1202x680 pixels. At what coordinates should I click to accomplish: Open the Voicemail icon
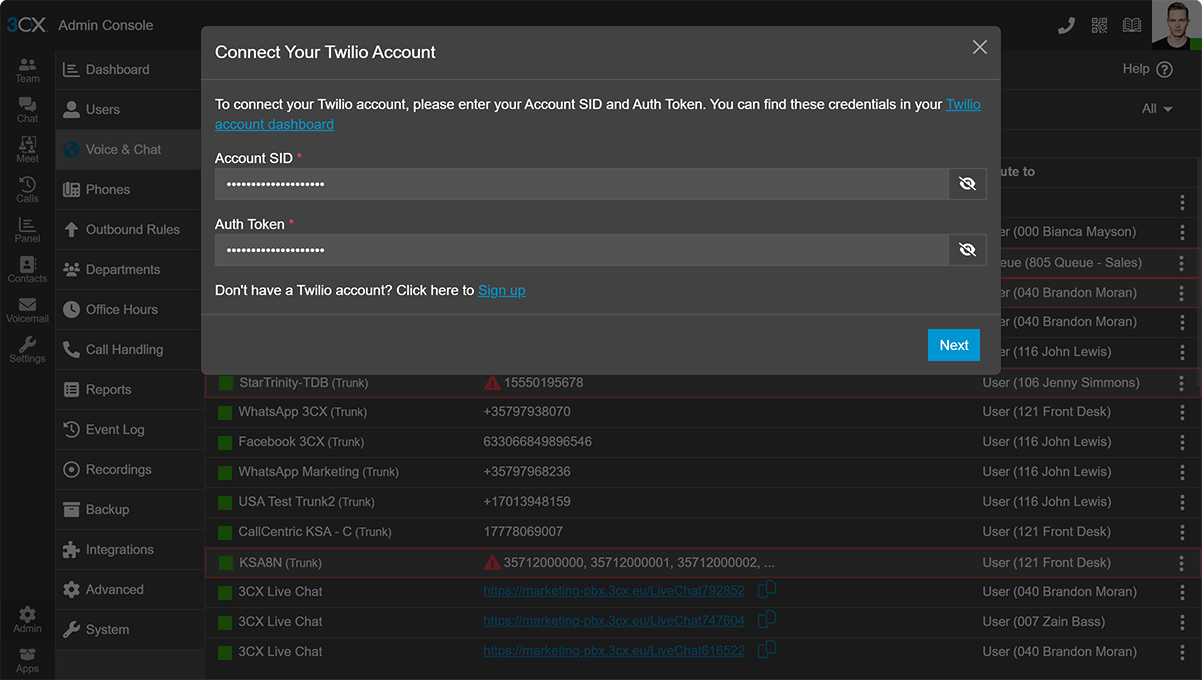27,310
